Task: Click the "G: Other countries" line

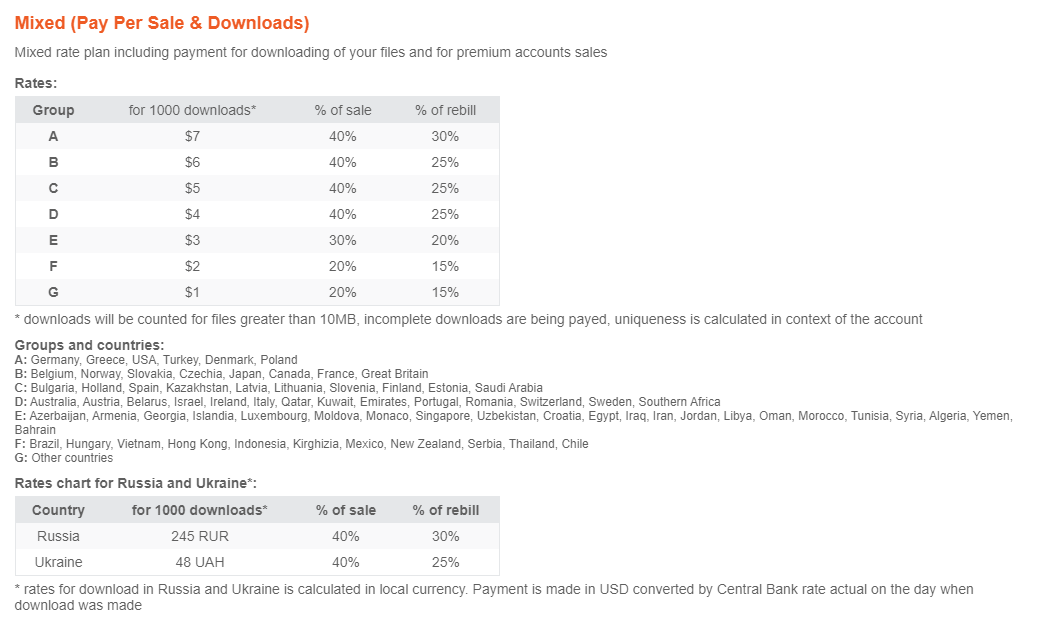Action: click(64, 458)
